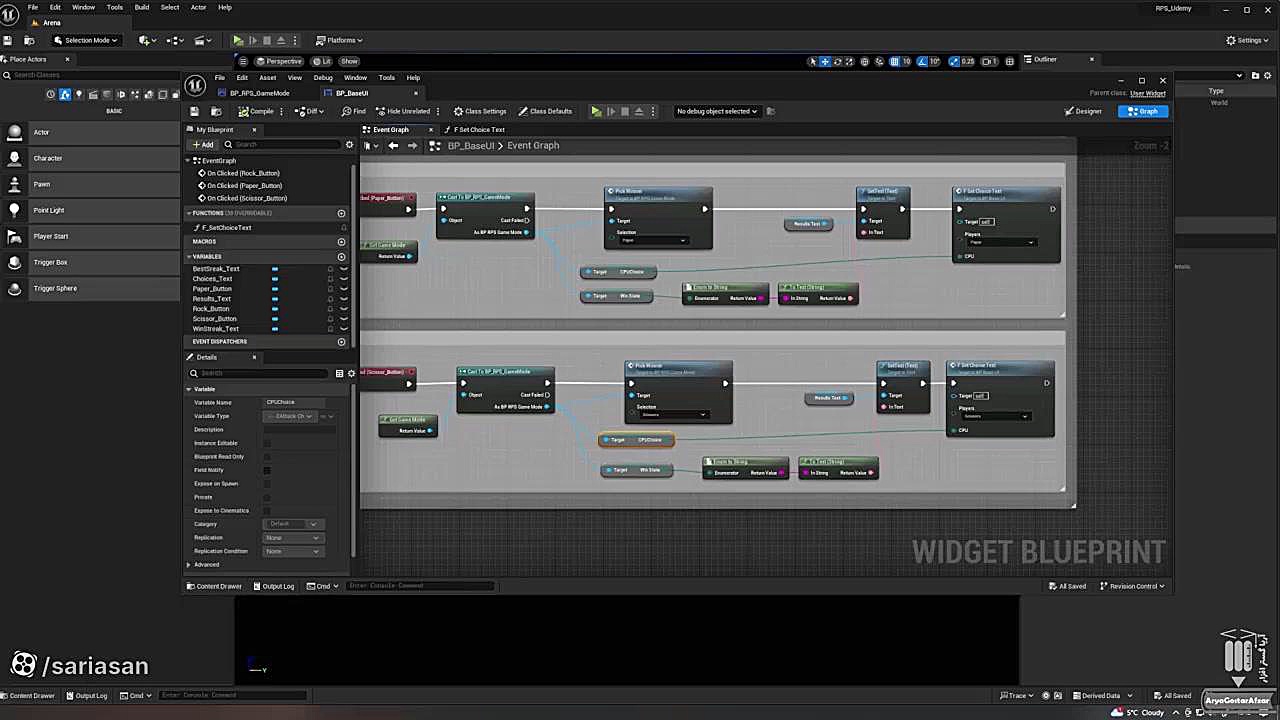Image resolution: width=1280 pixels, height=720 pixels.
Task: Open the Category dropdown
Action: pyautogui.click(x=292, y=524)
